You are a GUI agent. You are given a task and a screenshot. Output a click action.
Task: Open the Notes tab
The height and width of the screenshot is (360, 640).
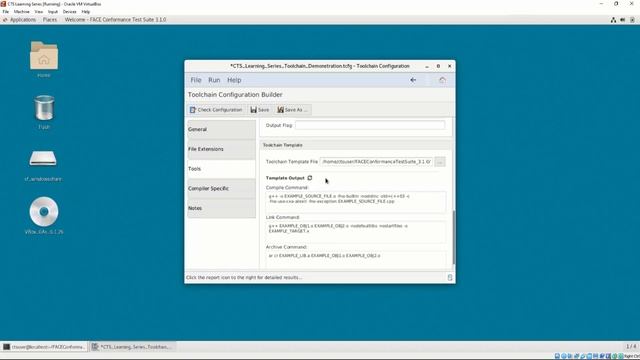(x=222, y=208)
